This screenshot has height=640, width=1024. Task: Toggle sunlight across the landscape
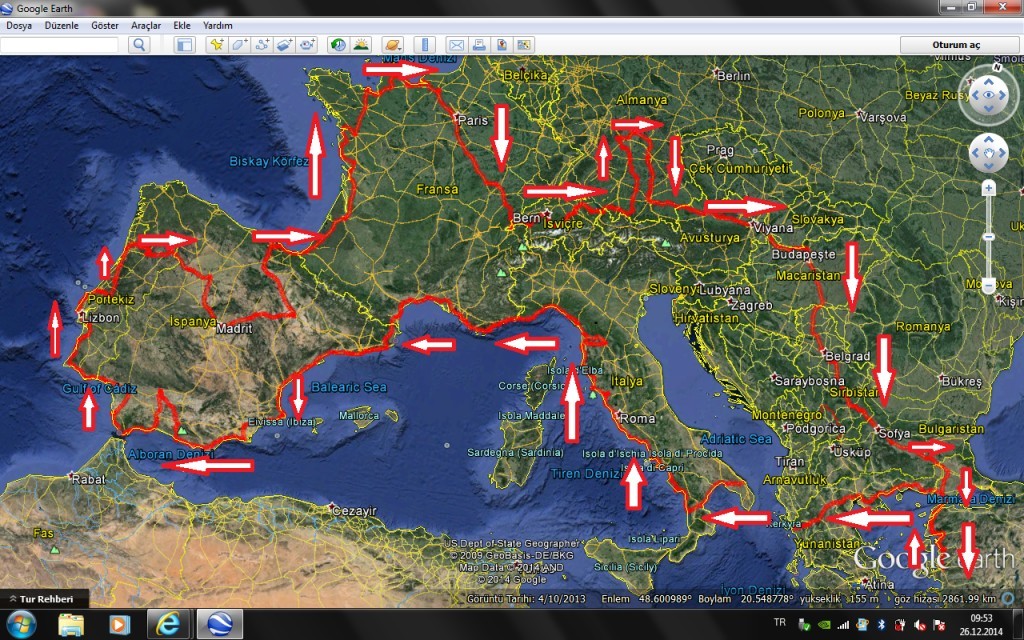click(361, 45)
